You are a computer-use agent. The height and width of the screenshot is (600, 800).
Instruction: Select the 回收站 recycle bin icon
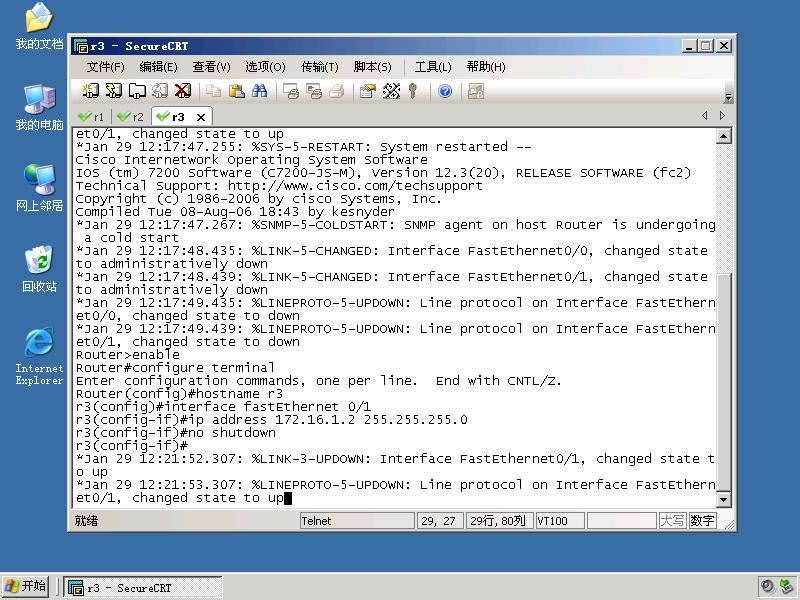pos(39,269)
